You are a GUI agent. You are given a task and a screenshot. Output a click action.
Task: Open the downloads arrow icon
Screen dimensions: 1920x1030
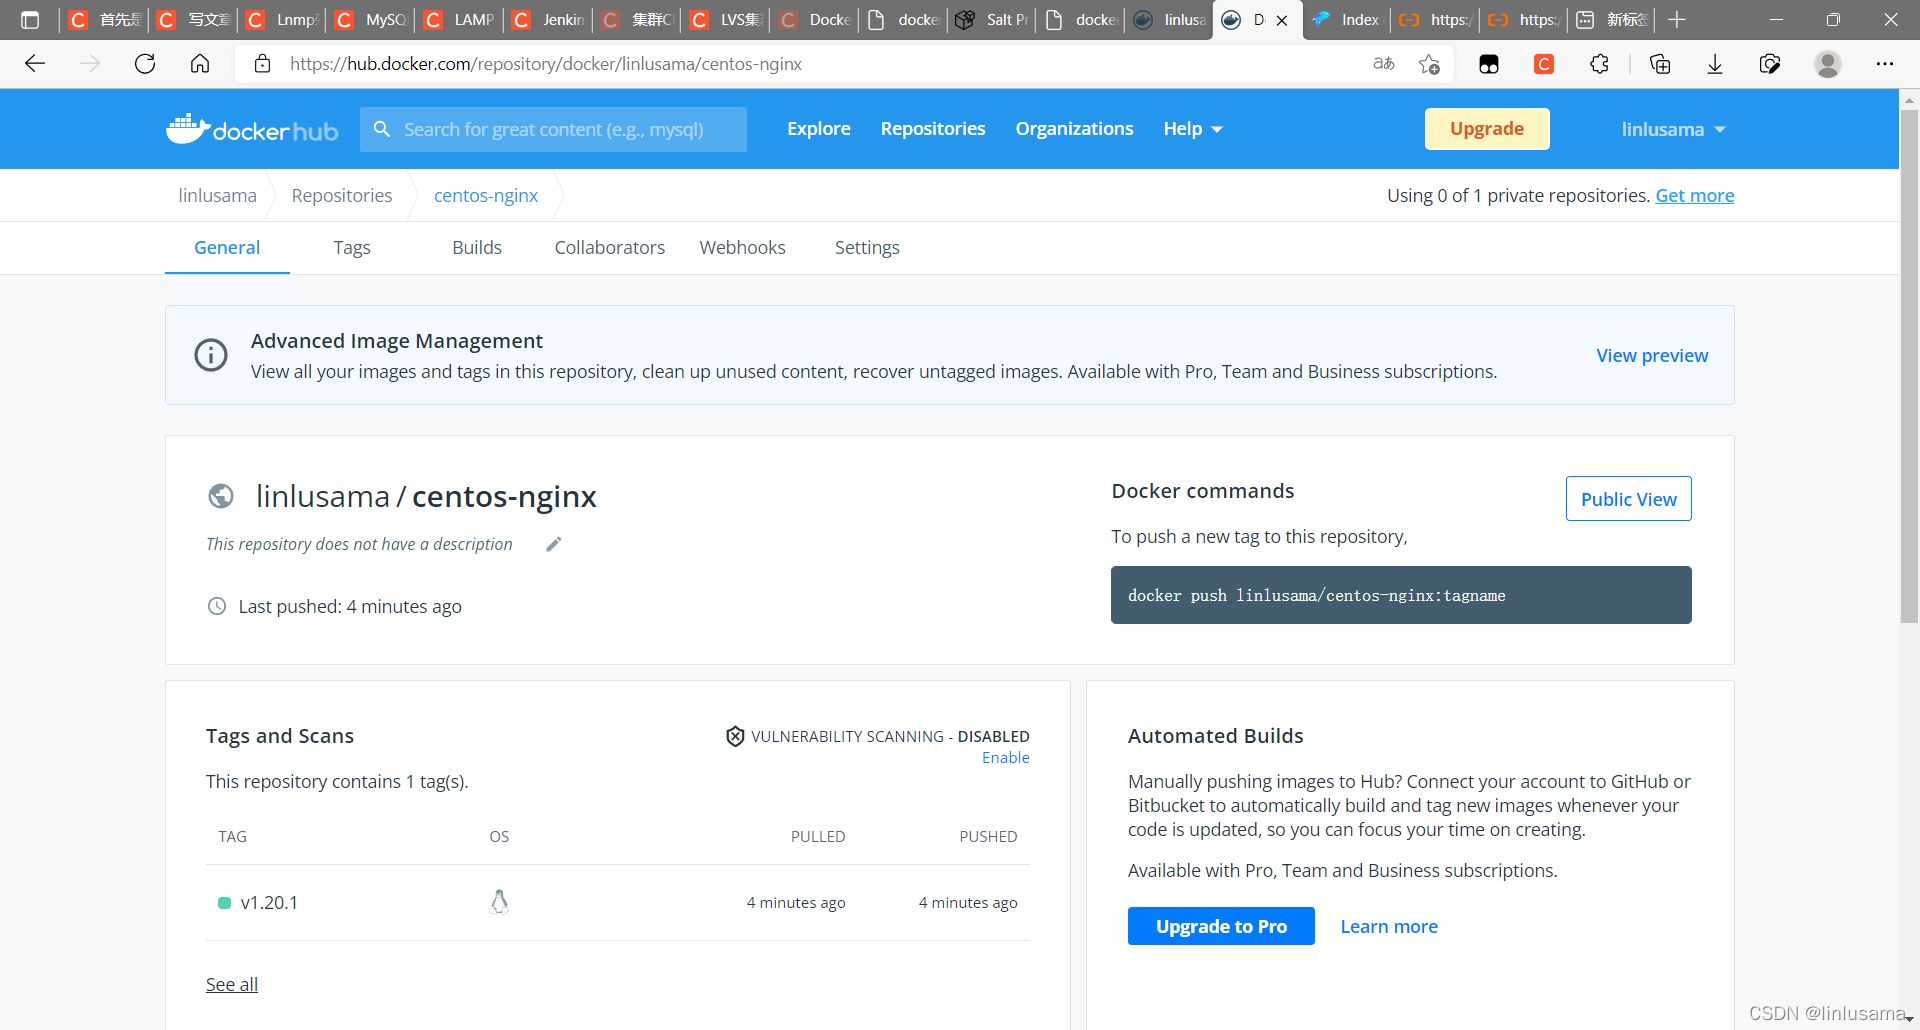(1715, 64)
